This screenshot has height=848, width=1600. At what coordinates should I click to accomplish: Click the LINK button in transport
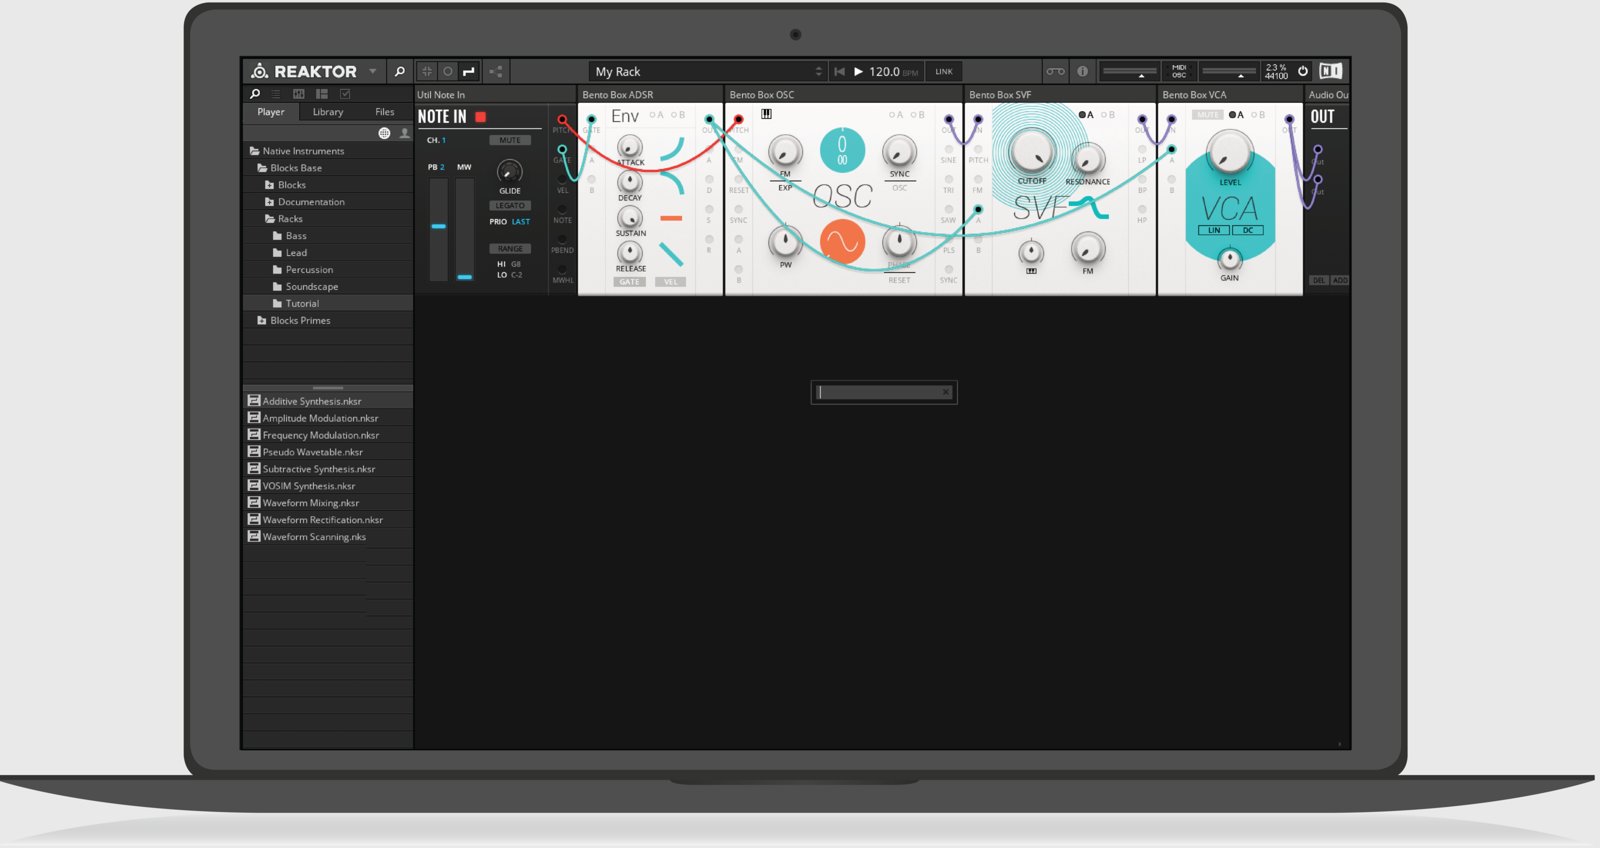coord(943,71)
